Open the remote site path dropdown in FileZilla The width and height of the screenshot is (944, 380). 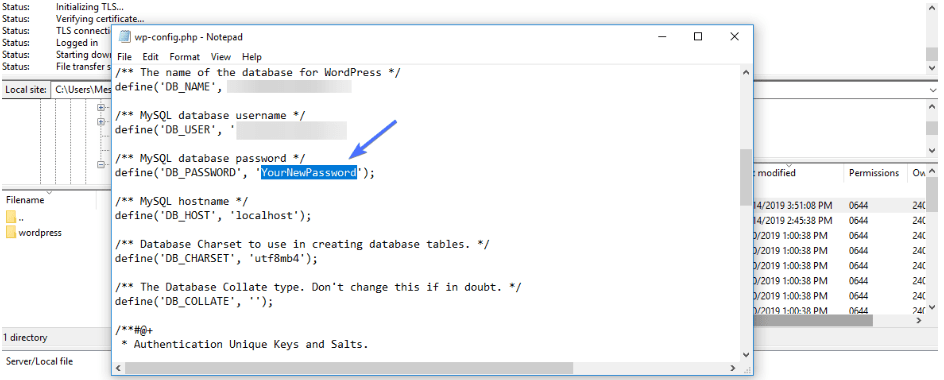(x=933, y=89)
